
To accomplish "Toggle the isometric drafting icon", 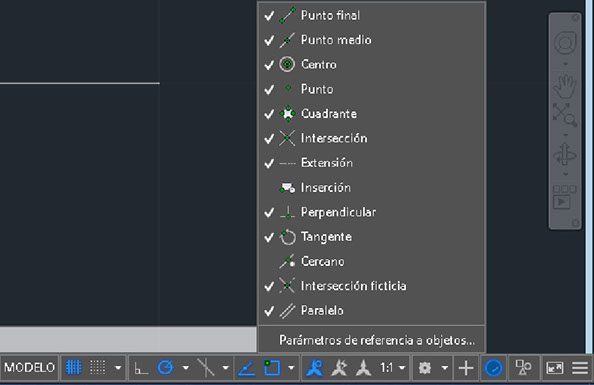I will point(206,368).
